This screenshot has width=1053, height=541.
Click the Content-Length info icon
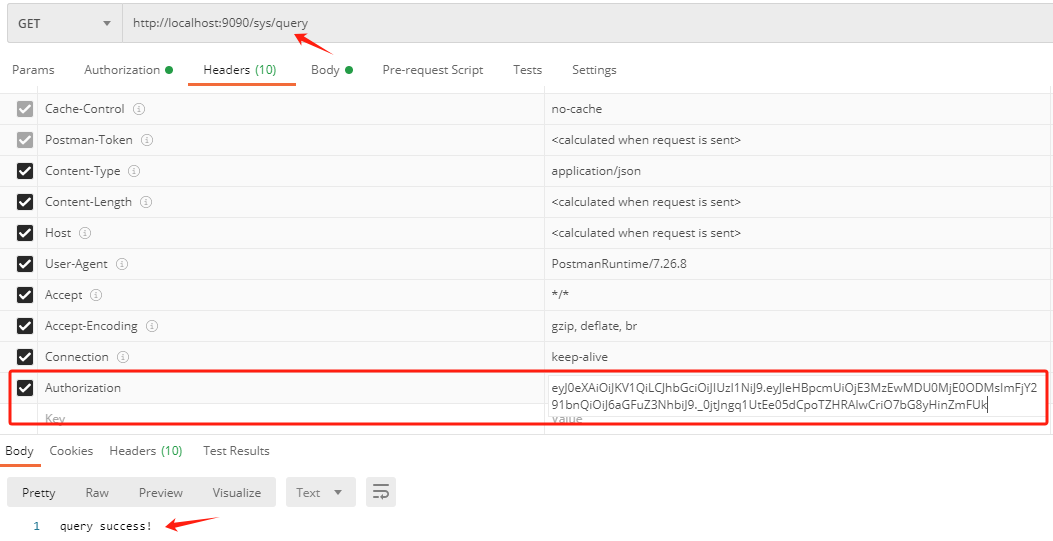[146, 202]
